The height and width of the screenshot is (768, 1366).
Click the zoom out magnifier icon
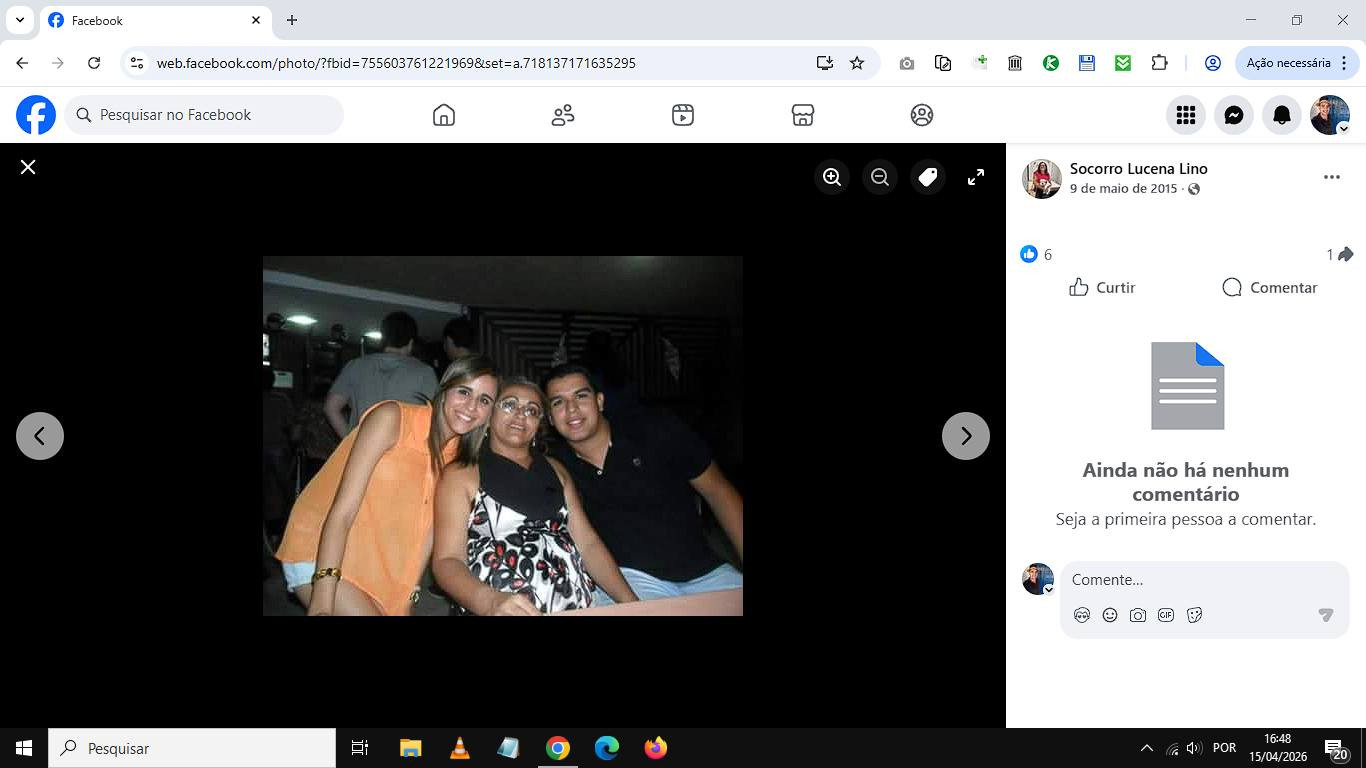pos(880,177)
